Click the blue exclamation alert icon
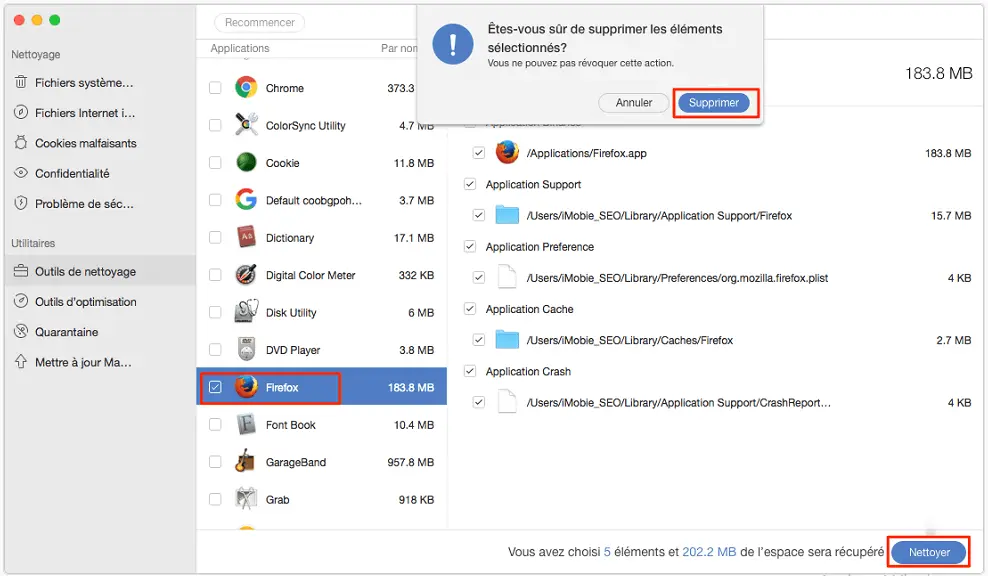Viewport: 988px width, 576px height. tap(452, 44)
